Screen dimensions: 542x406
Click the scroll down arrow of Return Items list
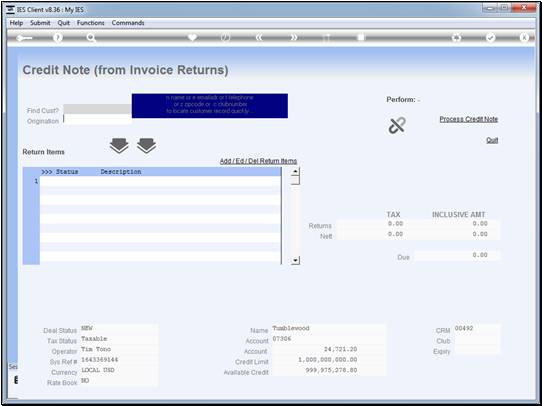click(295, 261)
